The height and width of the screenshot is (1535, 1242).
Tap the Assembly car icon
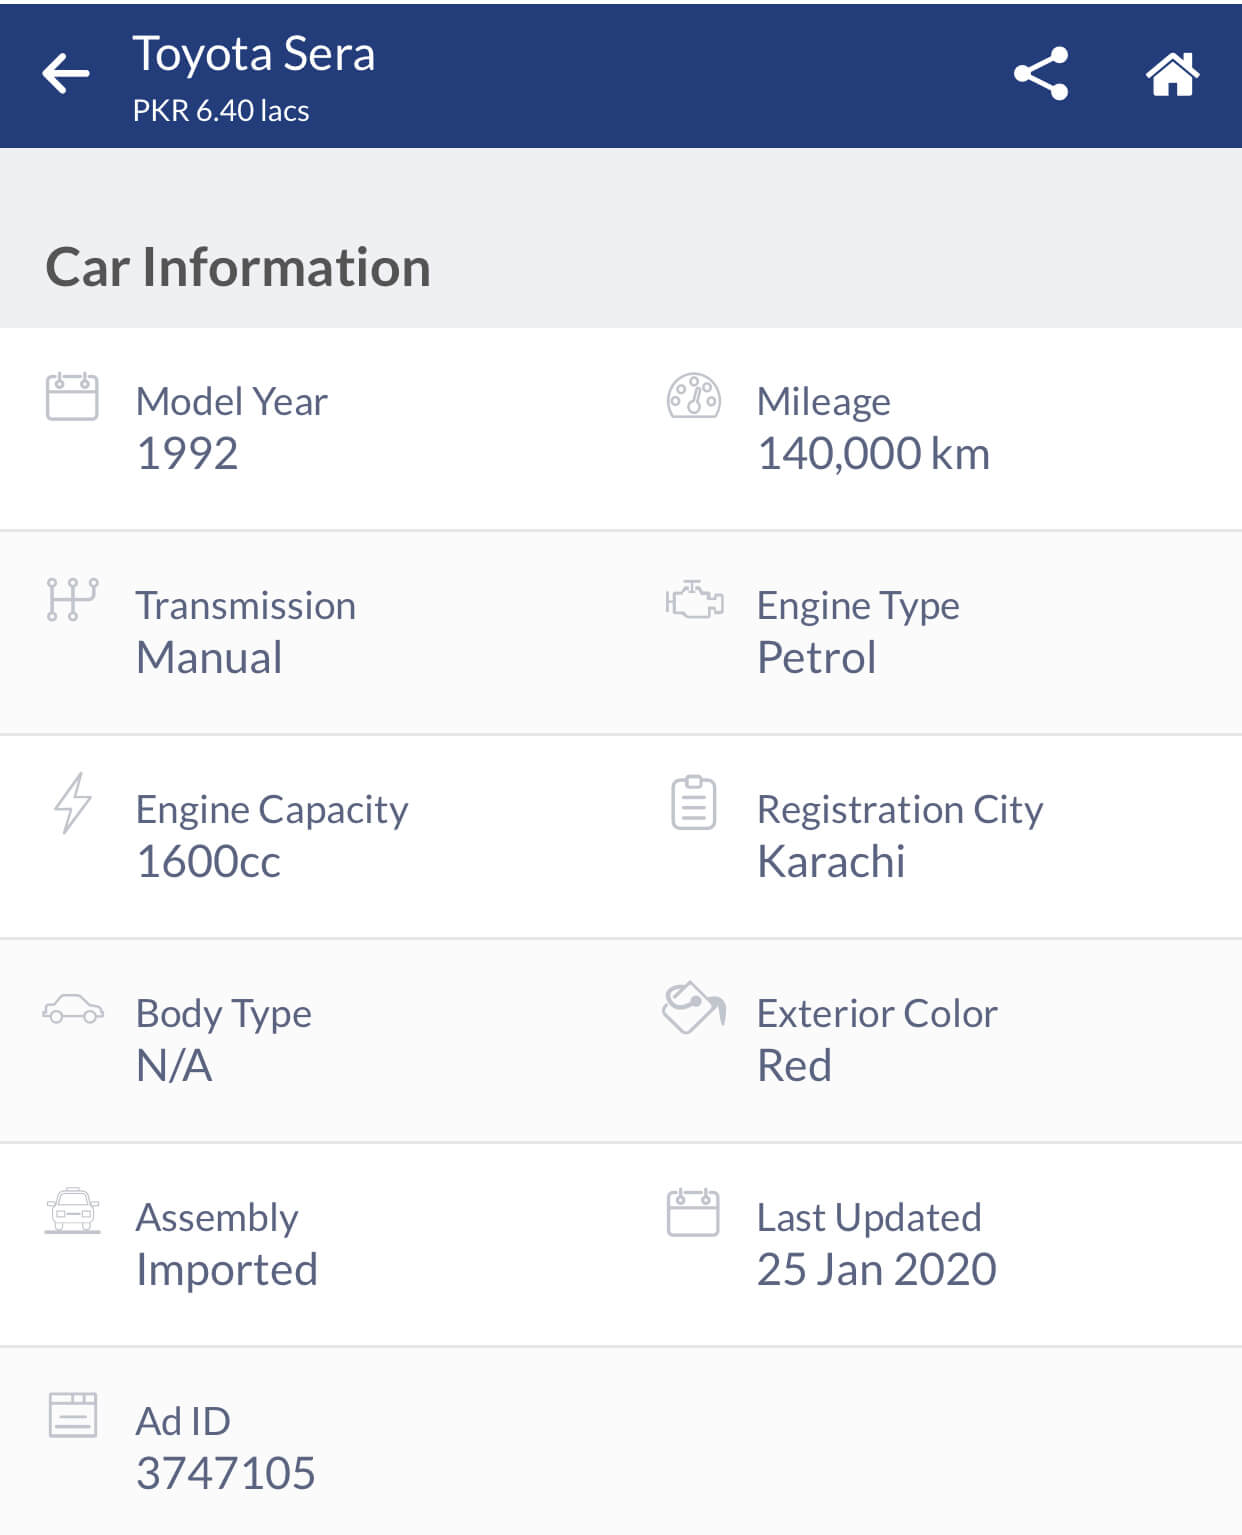click(x=72, y=1211)
